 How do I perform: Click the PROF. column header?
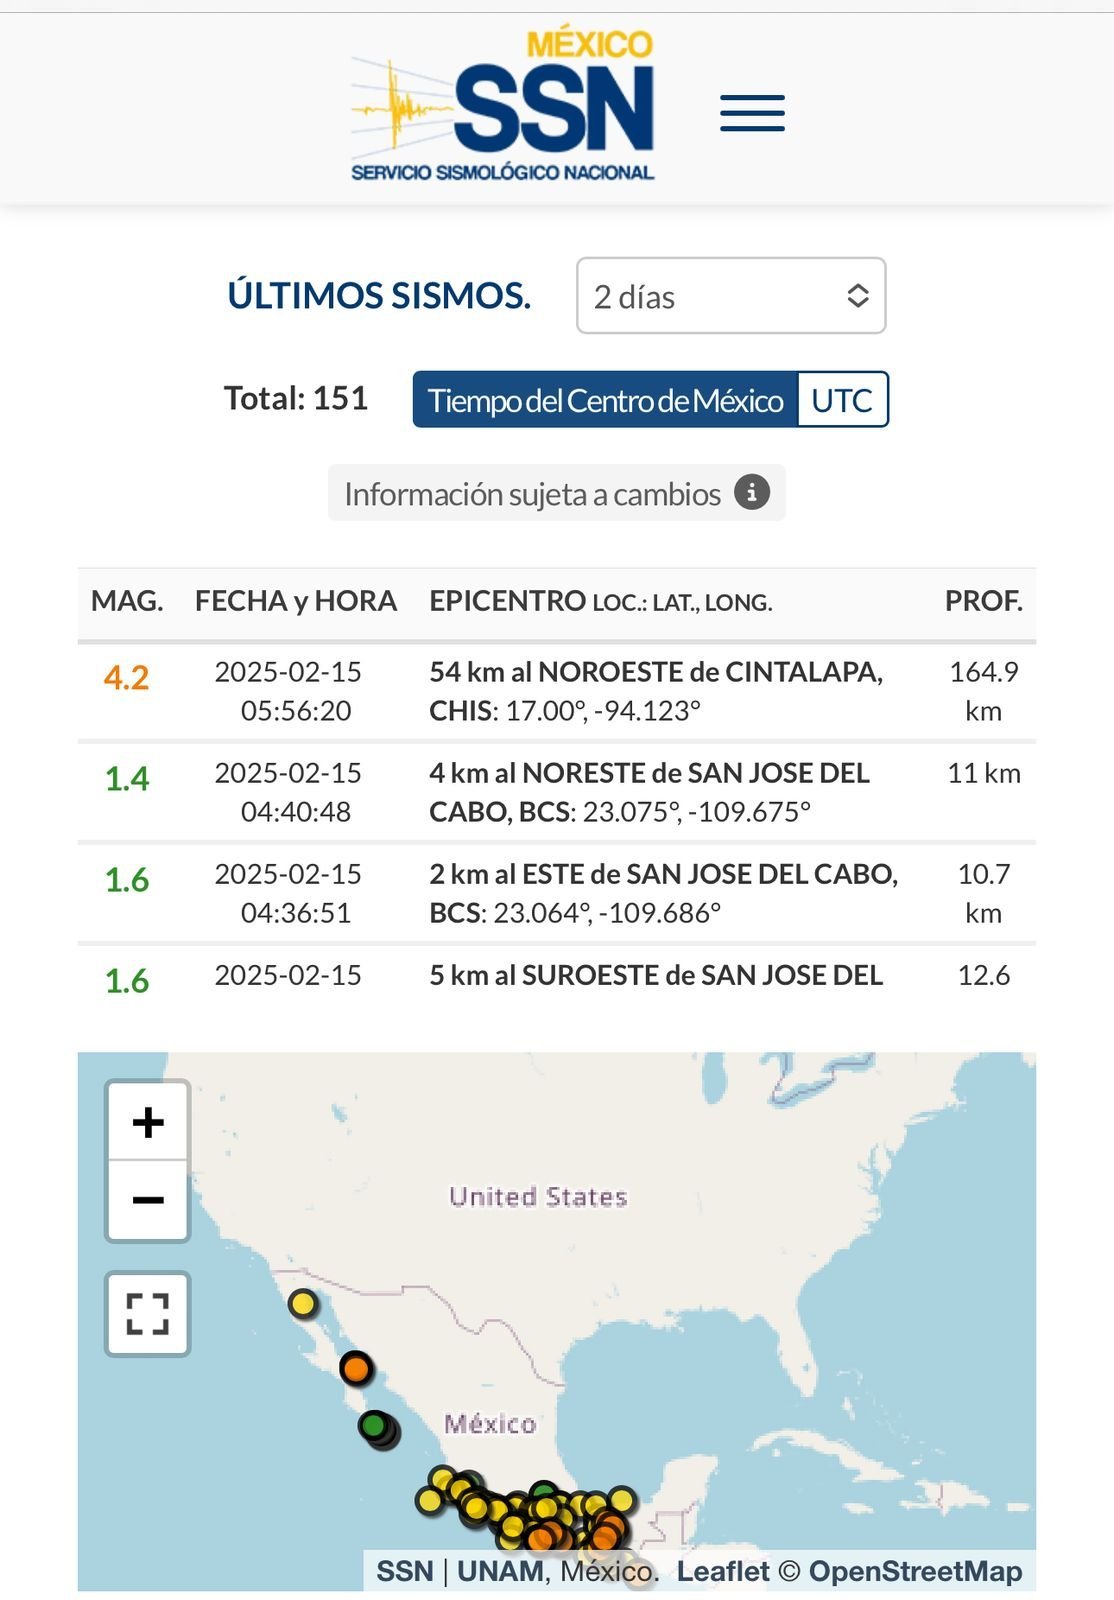click(983, 601)
